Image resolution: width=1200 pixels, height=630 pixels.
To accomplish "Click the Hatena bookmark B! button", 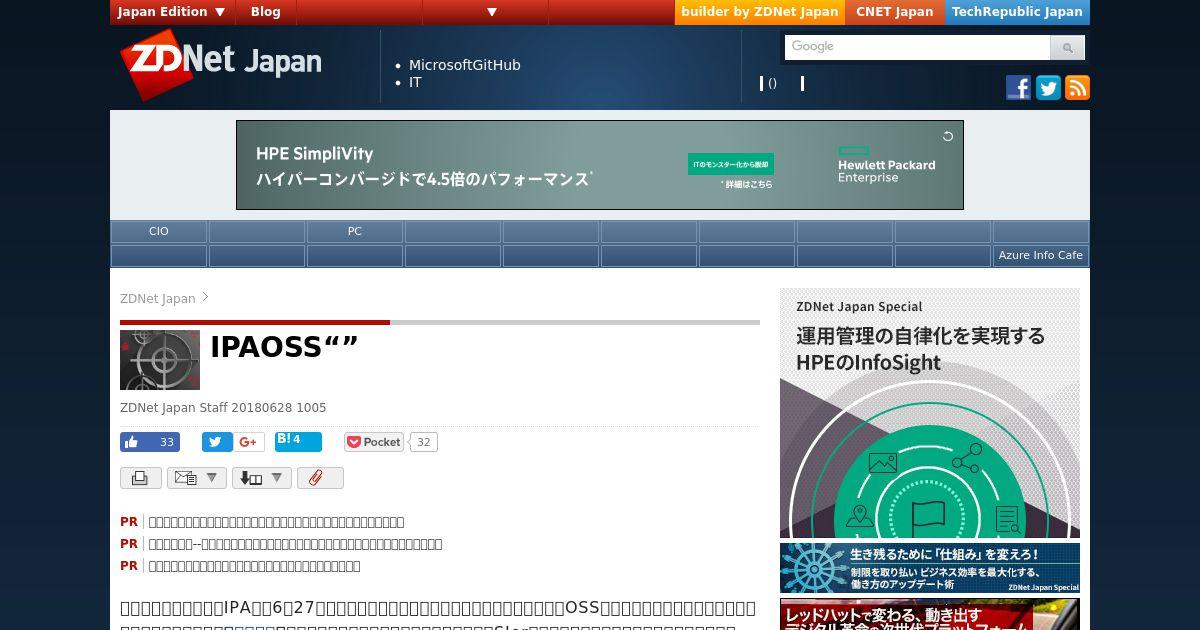I will [298, 441].
